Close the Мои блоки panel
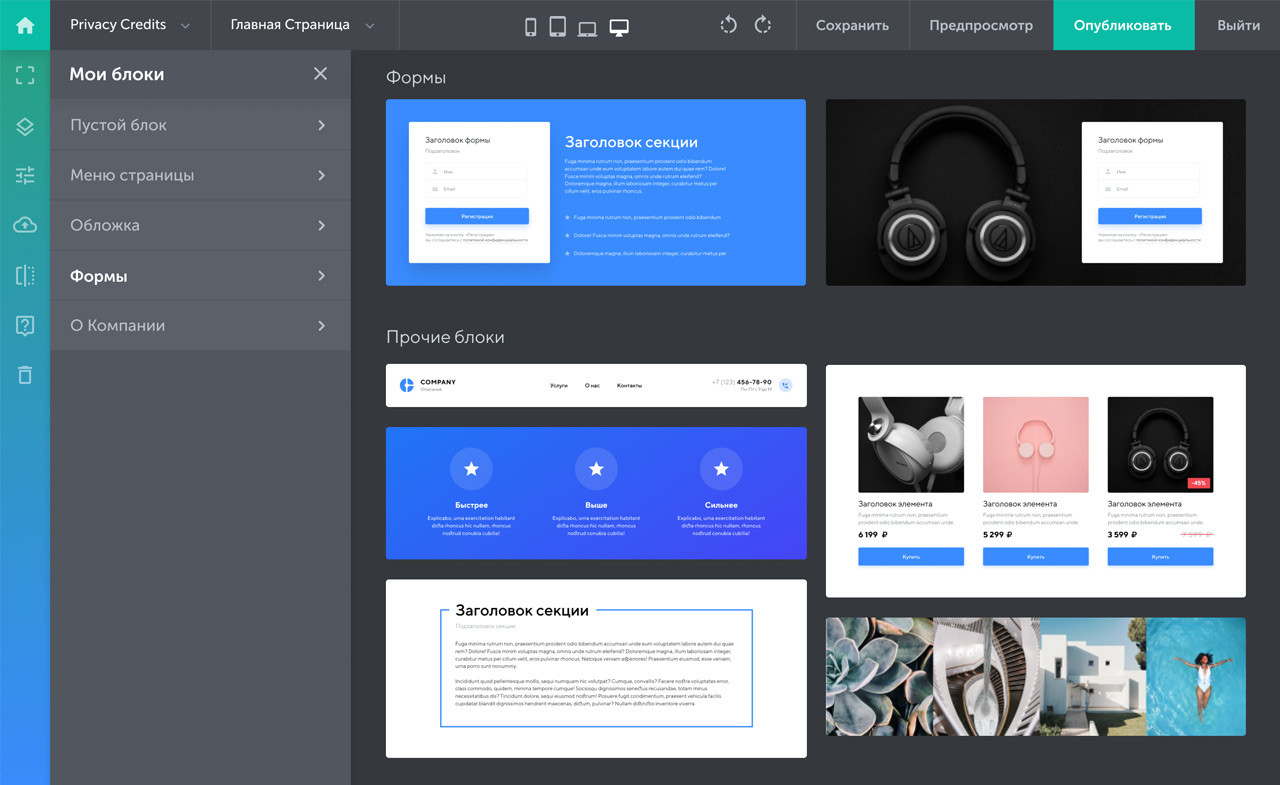Viewport: 1280px width, 785px height. 320,74
